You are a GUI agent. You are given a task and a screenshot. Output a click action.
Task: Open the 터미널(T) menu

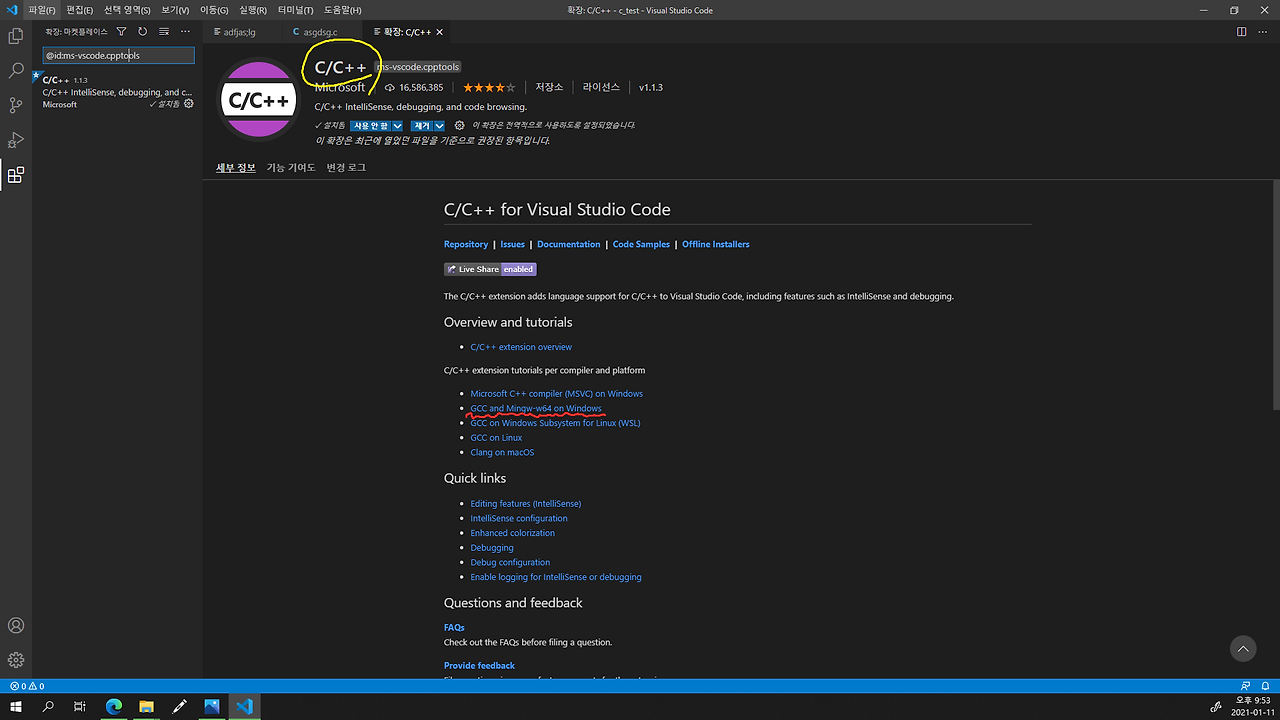point(294,10)
